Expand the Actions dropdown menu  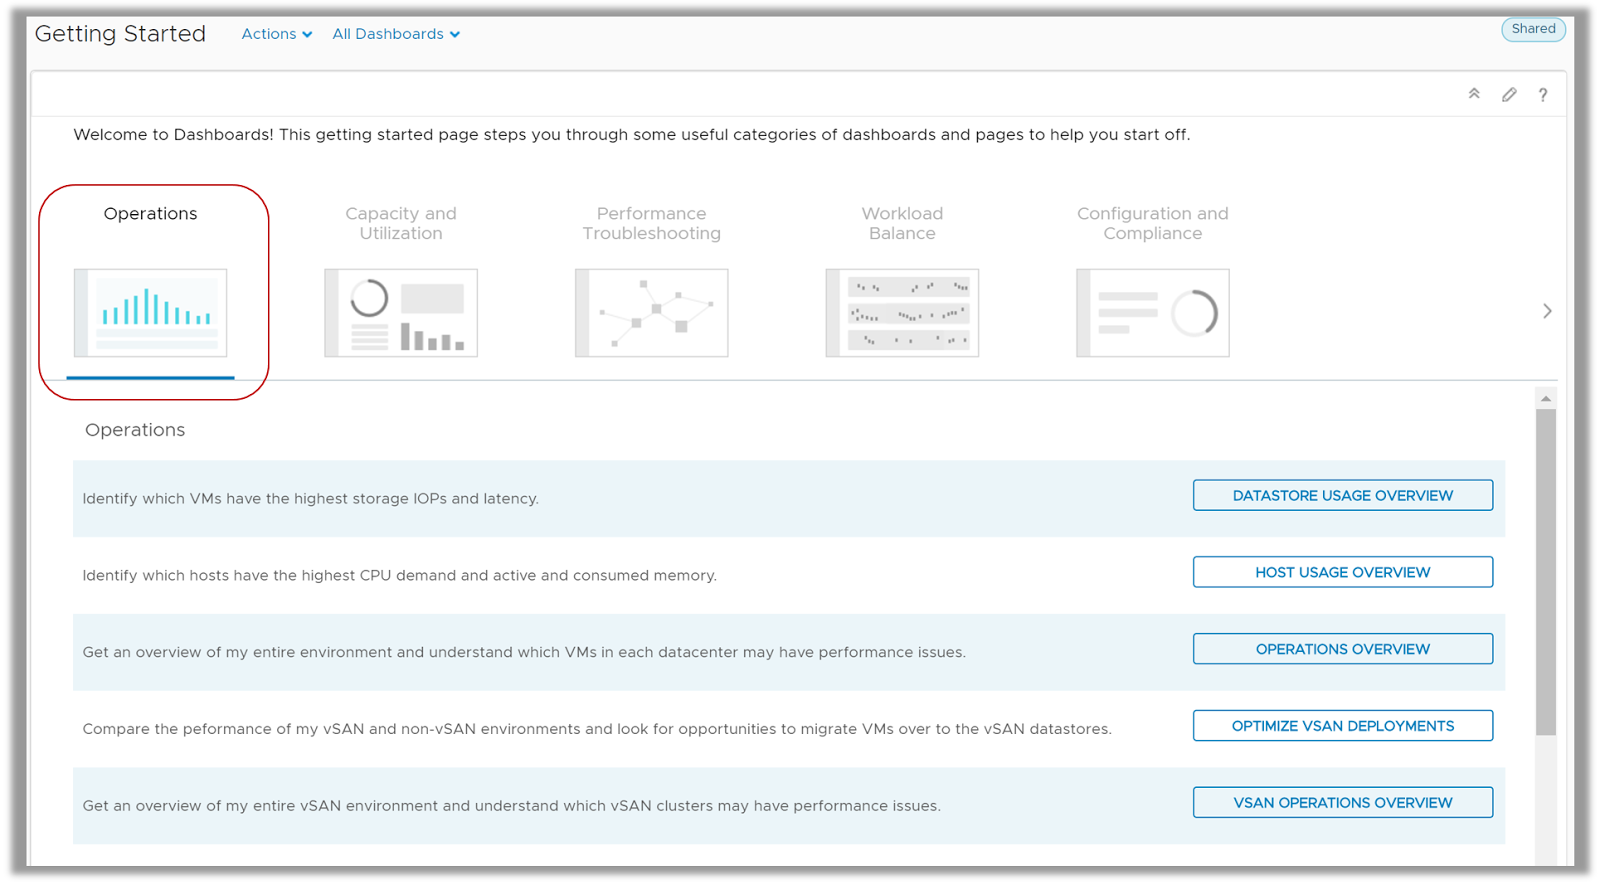tap(276, 34)
